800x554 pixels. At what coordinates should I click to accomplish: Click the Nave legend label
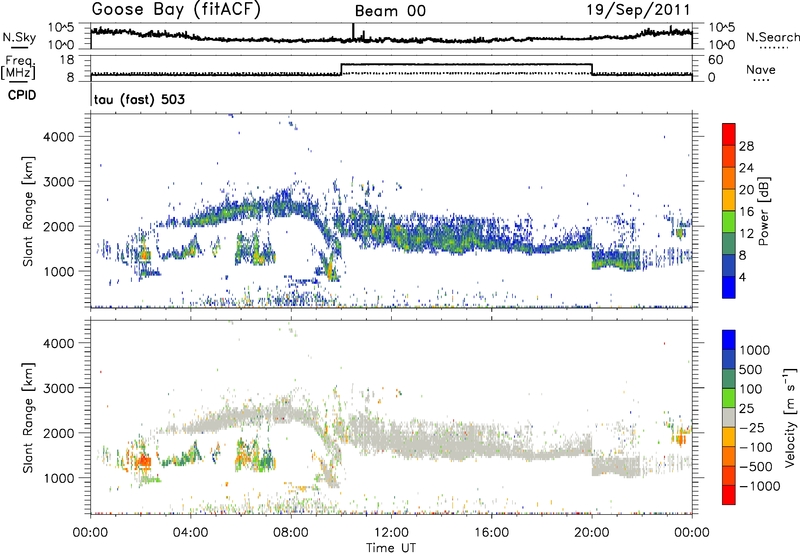click(x=761, y=70)
